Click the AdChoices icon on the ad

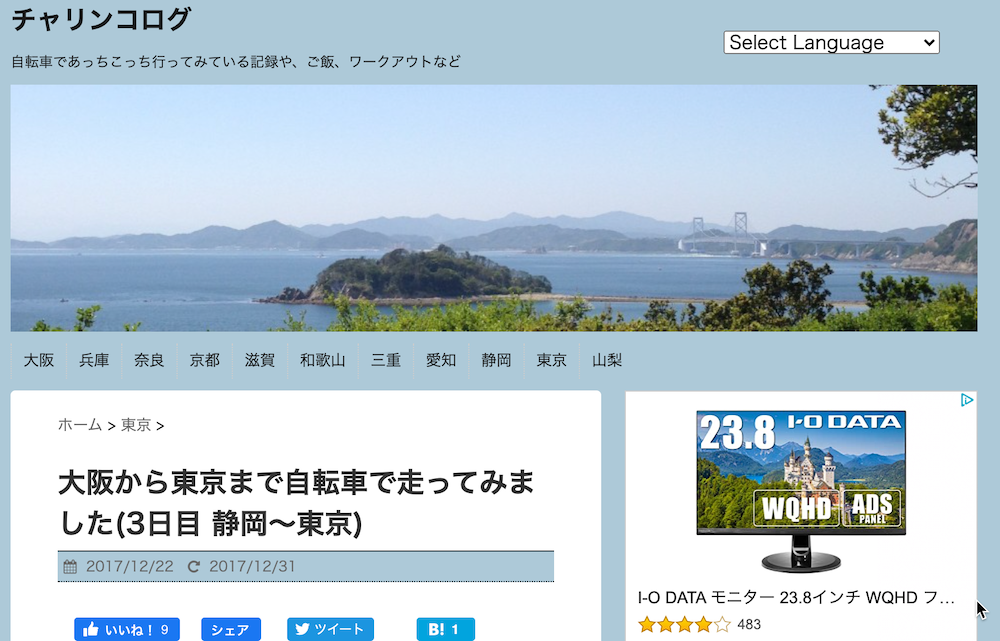[x=967, y=401]
